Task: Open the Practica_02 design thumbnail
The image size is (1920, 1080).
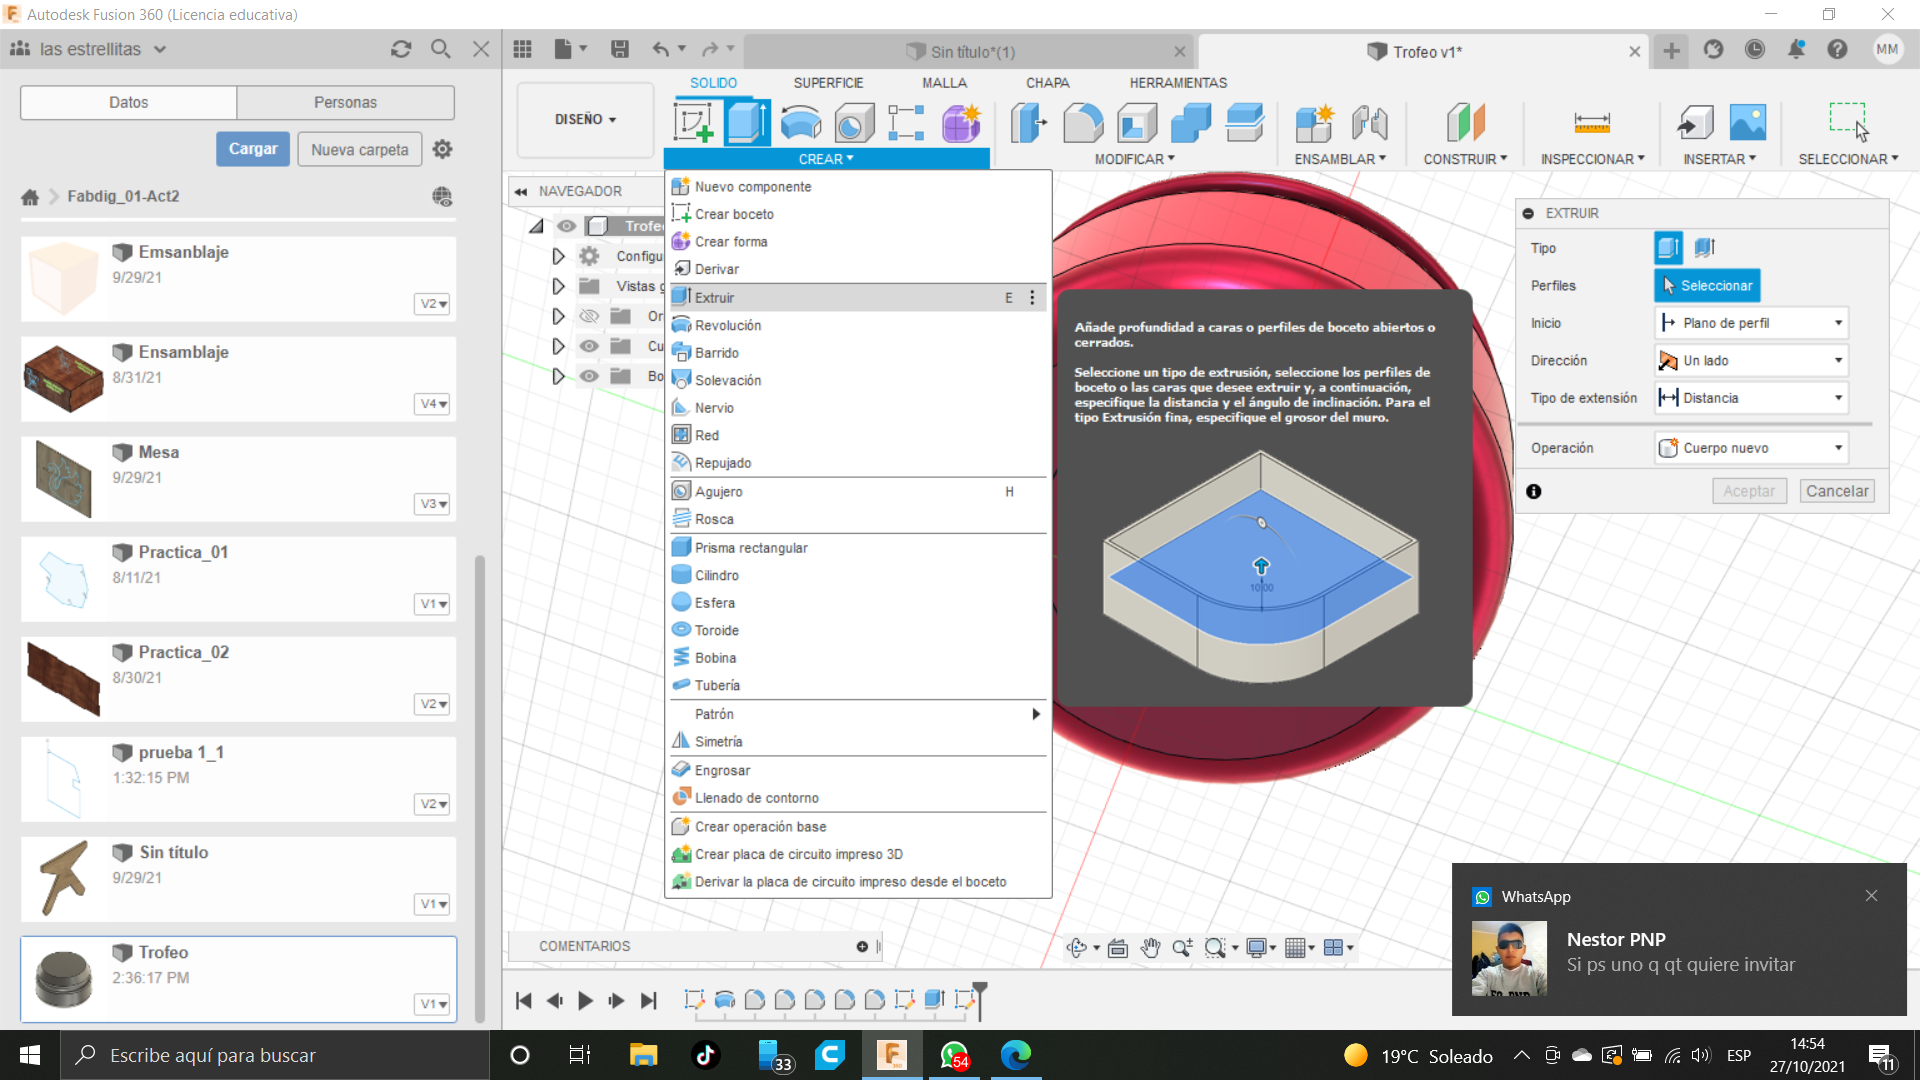Action: point(64,679)
